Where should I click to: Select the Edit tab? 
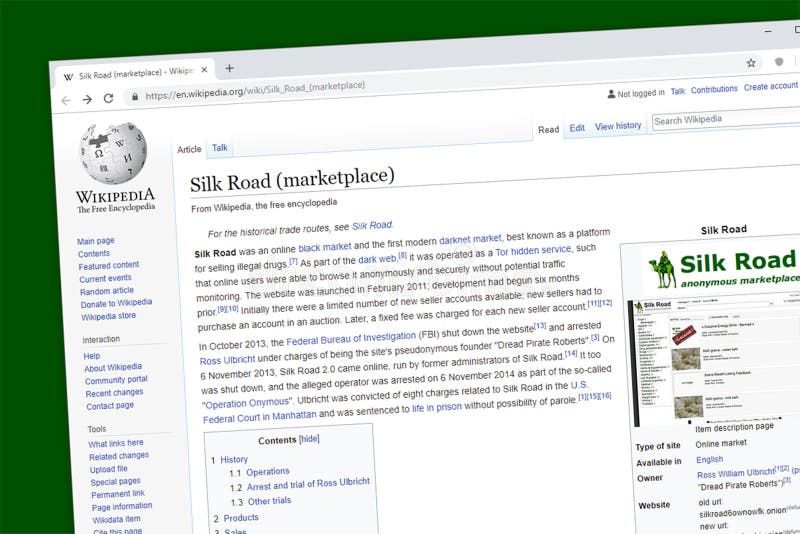point(577,128)
